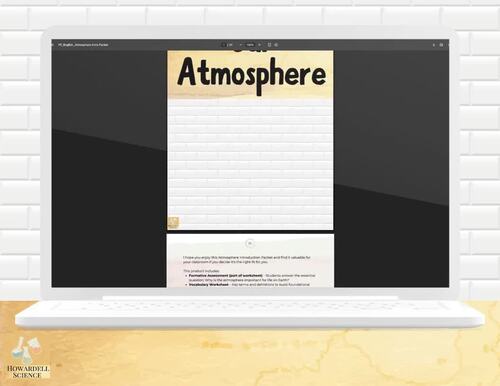Zoom out using the minus button
This screenshot has height=386, width=500.
point(241,45)
